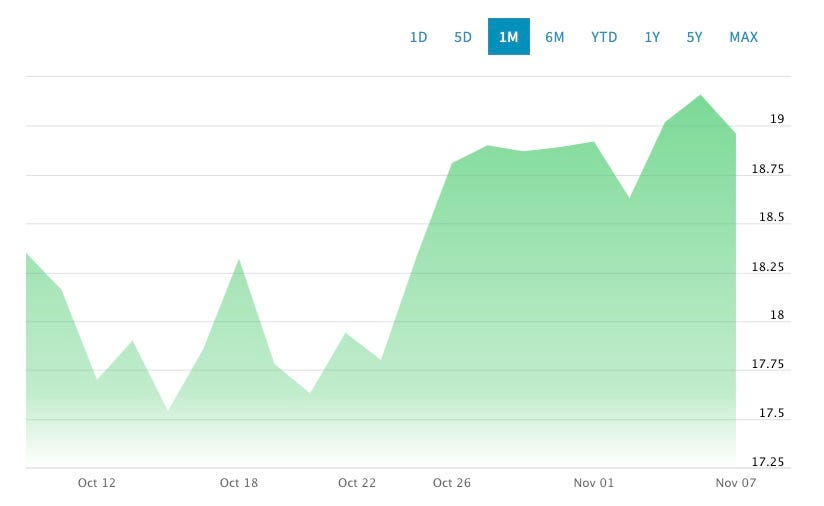This screenshot has width=824, height=506.
Task: Select the 5D time range
Action: [463, 37]
